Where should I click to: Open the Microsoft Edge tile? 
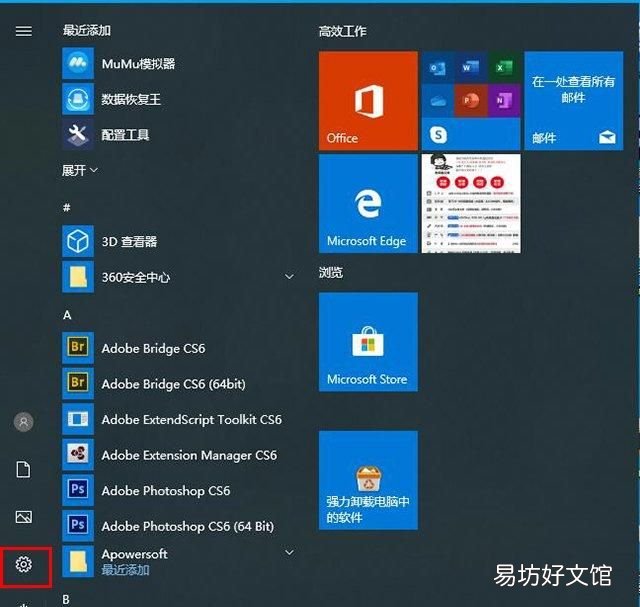click(x=368, y=204)
